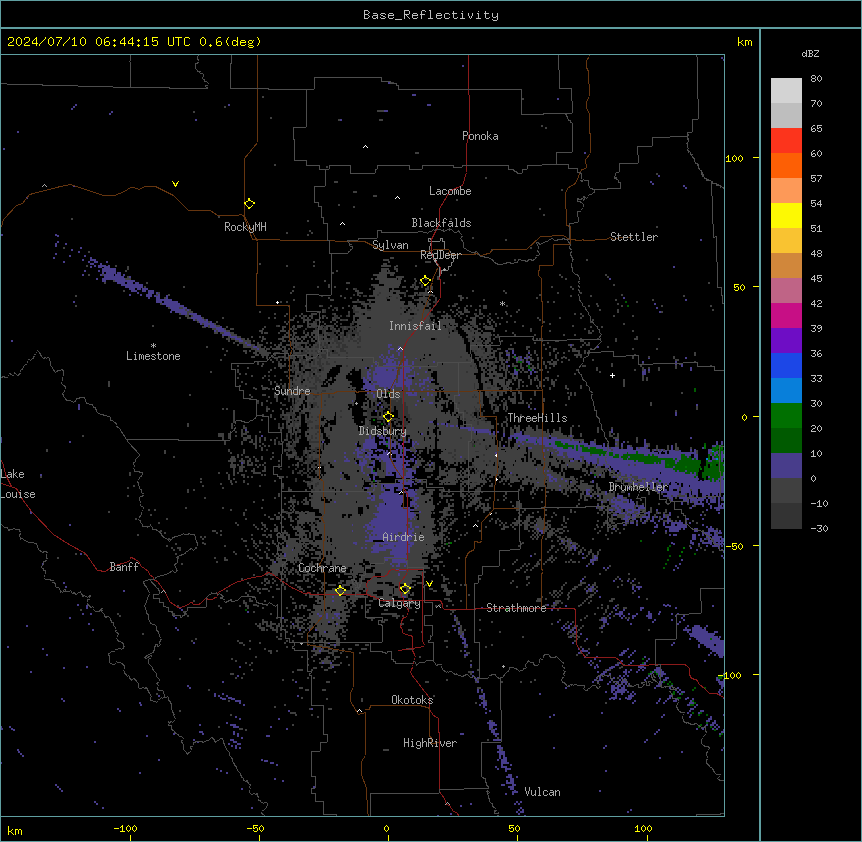Screen dimensions: 862x842
Task: Pick the purple 39-36 dBZ legend swatch
Action: coord(786,340)
